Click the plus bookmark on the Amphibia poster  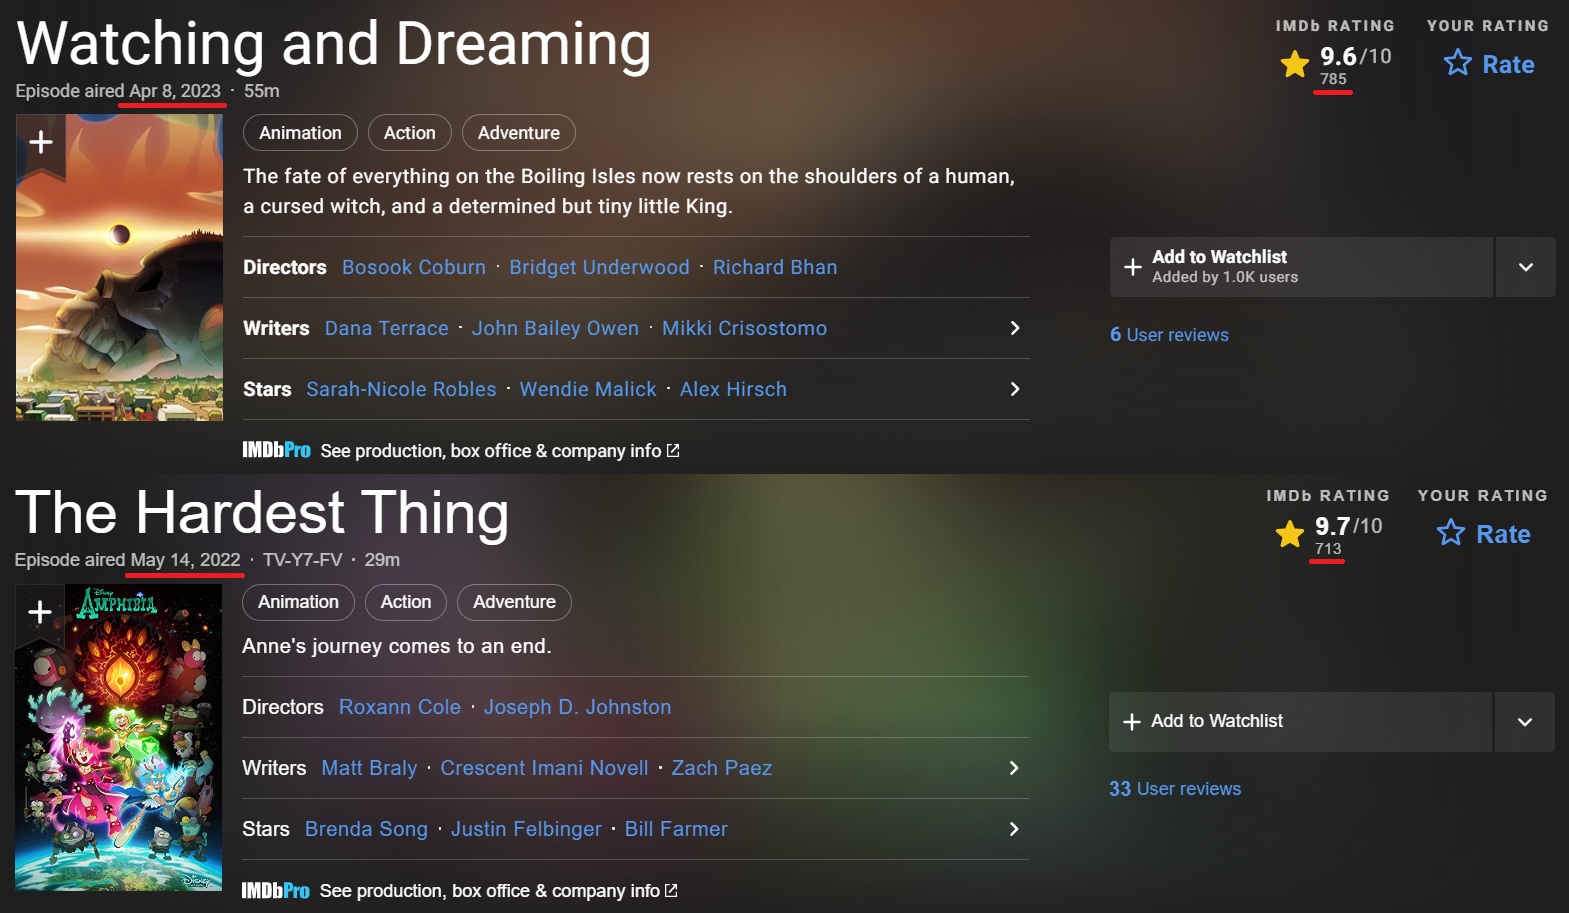(40, 612)
